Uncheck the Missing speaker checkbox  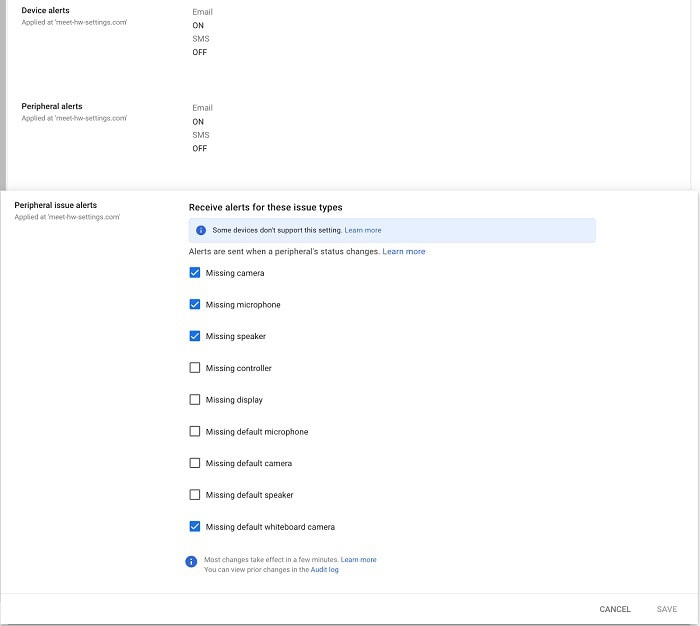tap(195, 337)
